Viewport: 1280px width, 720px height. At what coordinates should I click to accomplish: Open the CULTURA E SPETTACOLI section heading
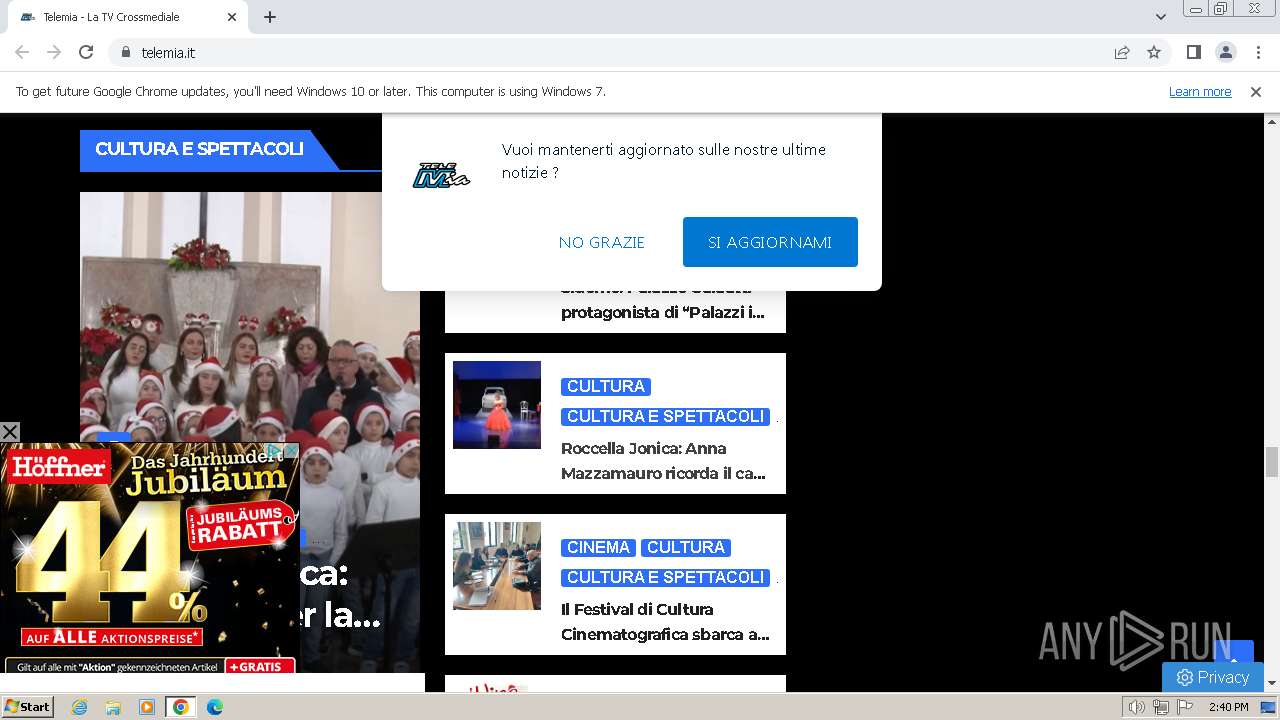point(199,149)
